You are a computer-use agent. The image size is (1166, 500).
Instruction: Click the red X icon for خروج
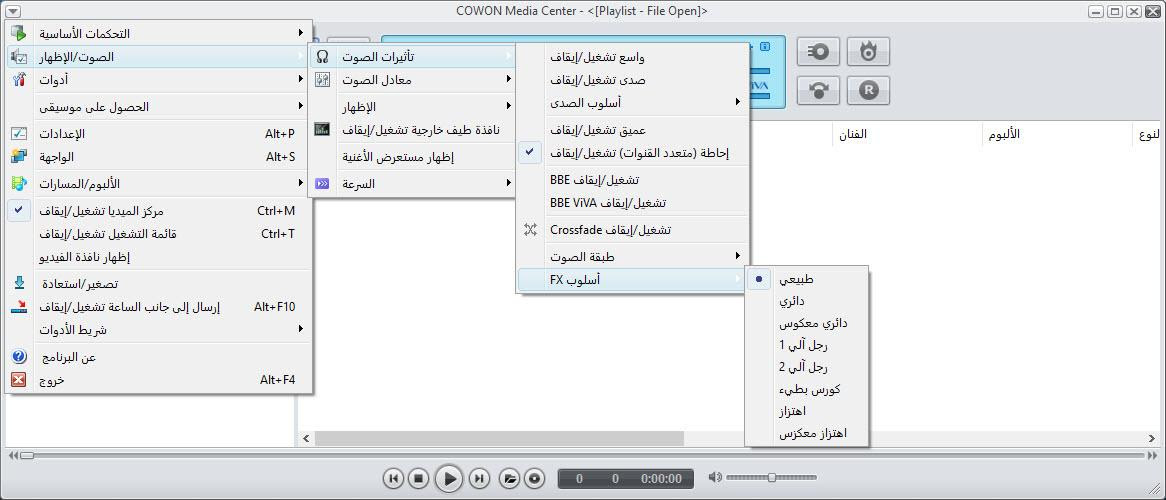(x=19, y=380)
